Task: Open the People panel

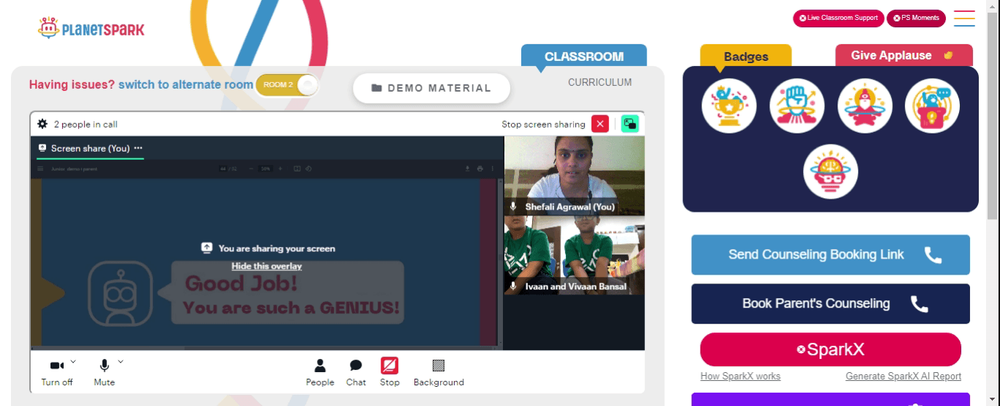Action: click(320, 372)
